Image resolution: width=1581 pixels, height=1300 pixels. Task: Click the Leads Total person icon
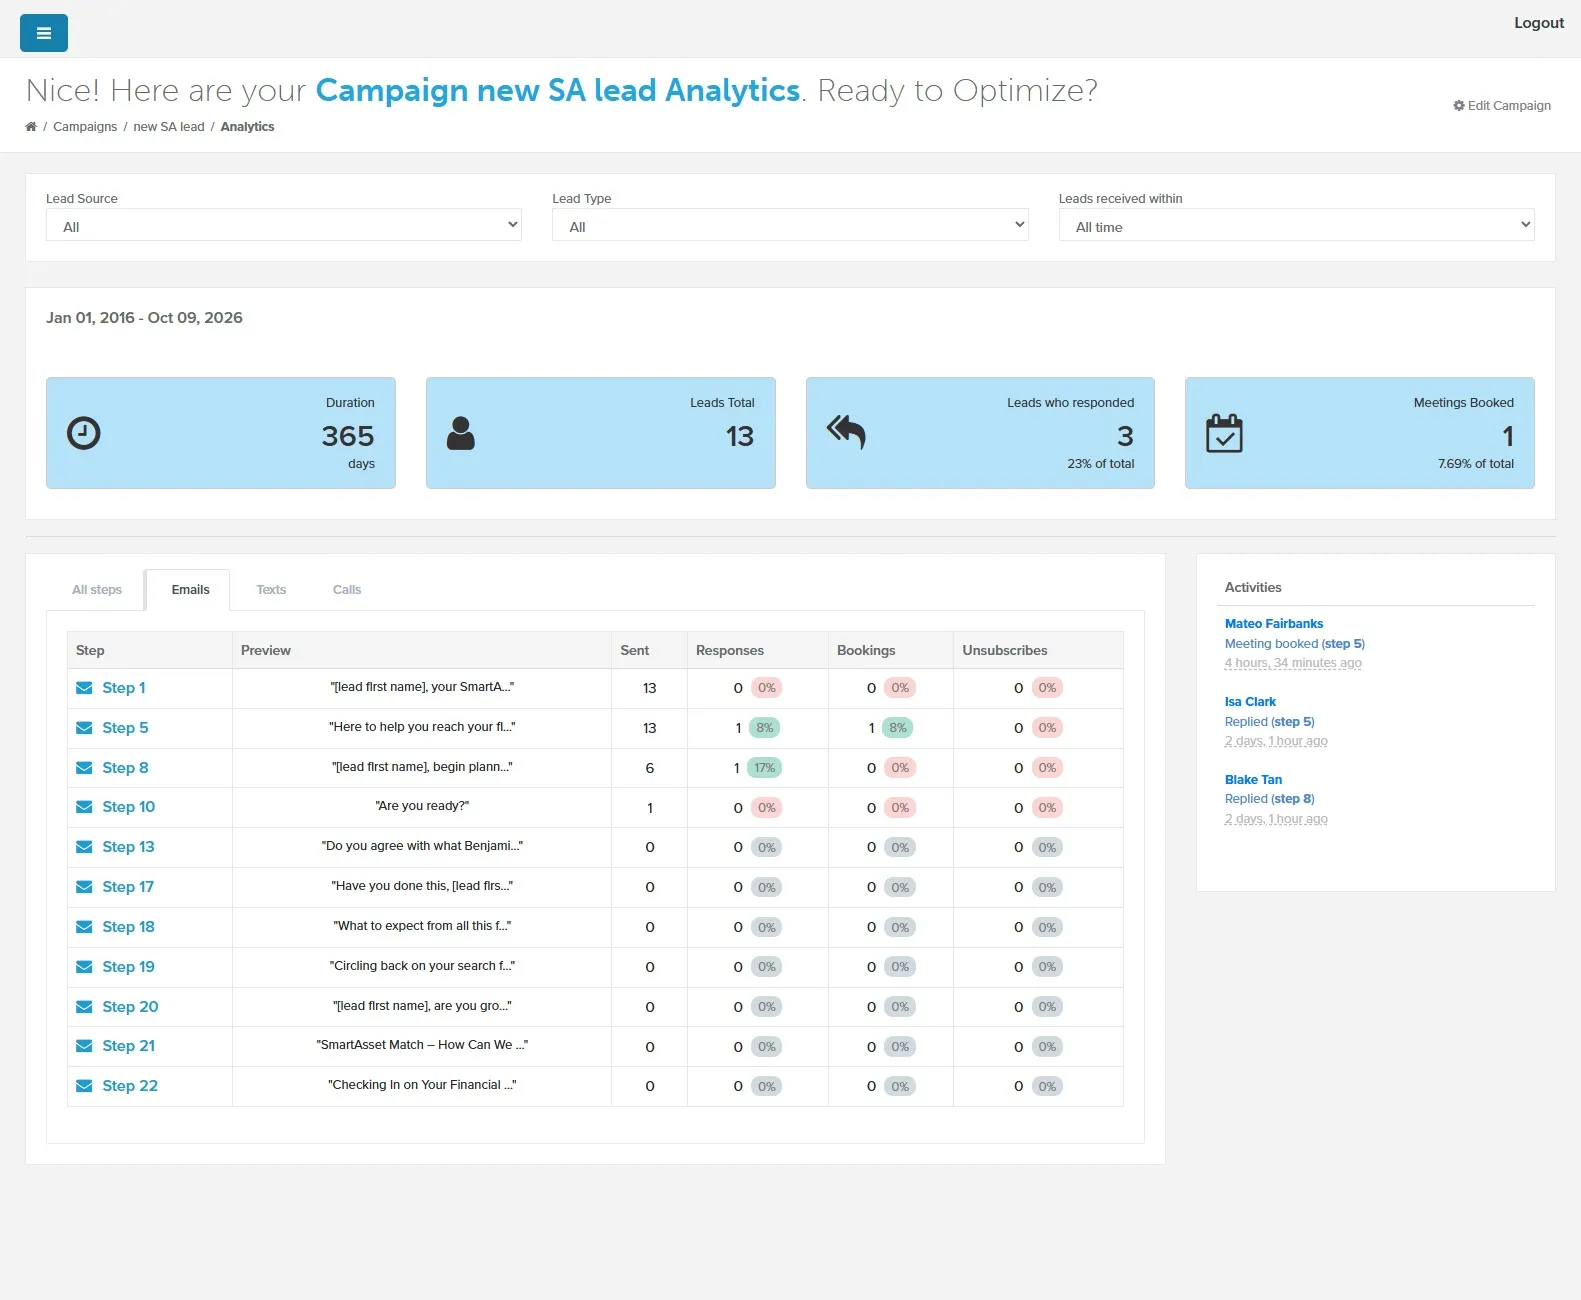tap(461, 433)
